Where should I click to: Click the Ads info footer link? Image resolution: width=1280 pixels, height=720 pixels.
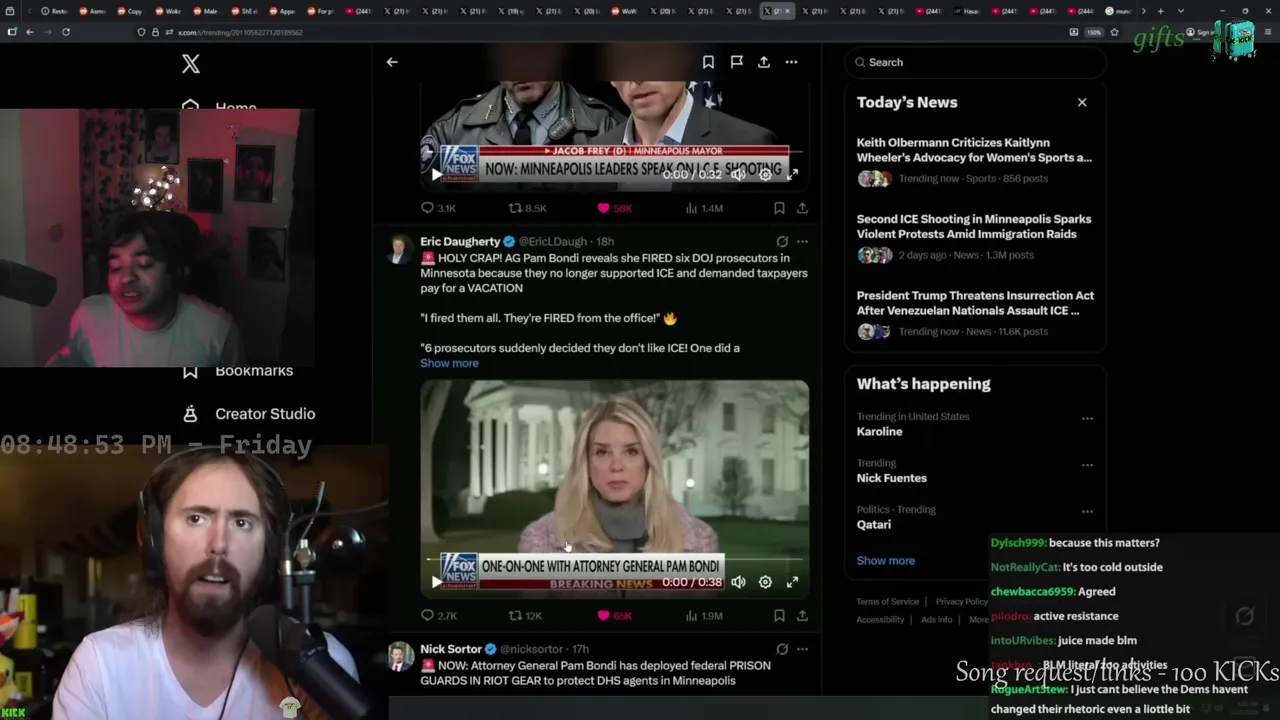(x=937, y=620)
